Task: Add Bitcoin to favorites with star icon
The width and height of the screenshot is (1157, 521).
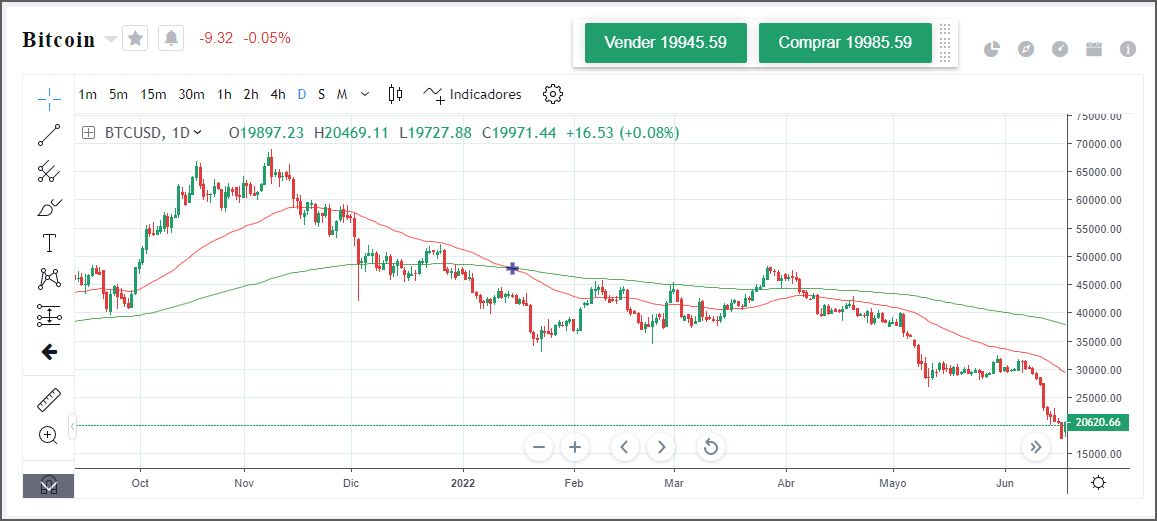Action: click(135, 38)
